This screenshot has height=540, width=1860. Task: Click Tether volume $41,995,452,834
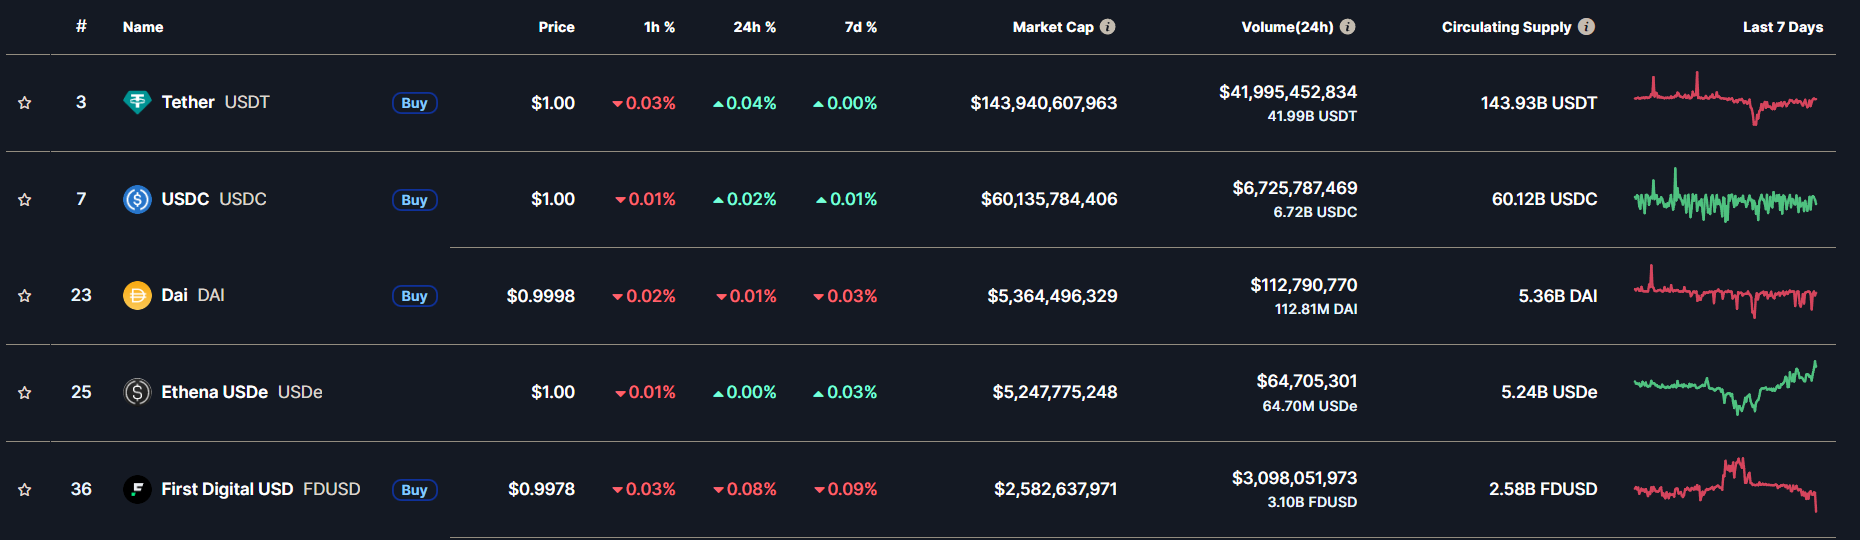coord(1288,92)
